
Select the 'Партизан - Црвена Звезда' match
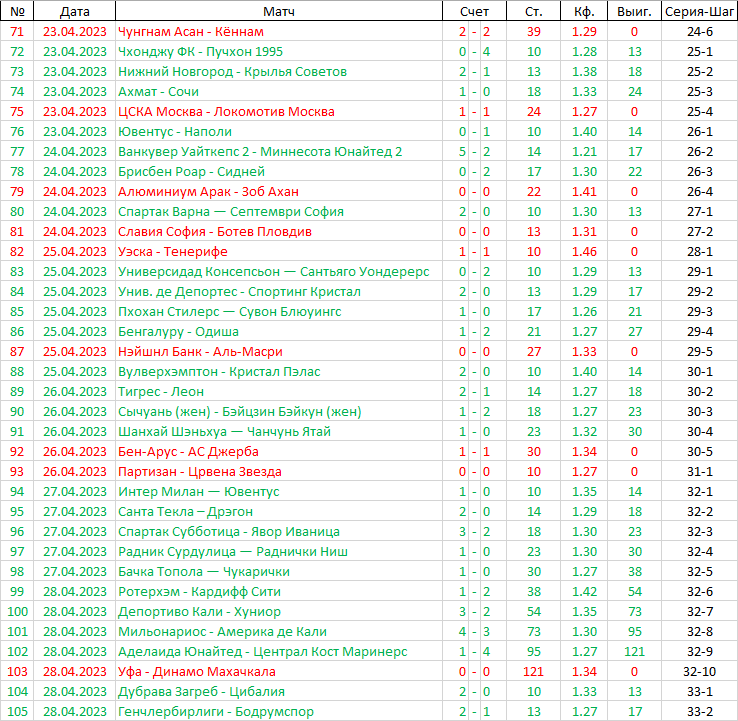click(200, 471)
